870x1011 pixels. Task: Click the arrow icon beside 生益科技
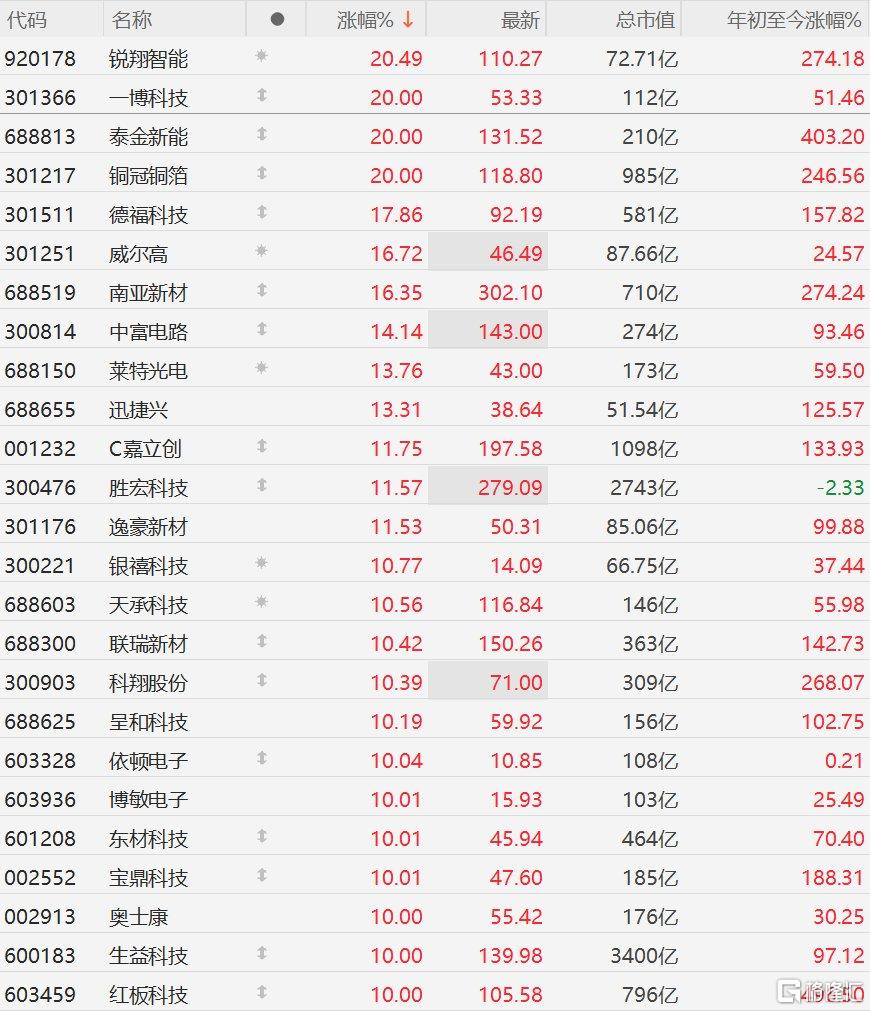click(261, 953)
